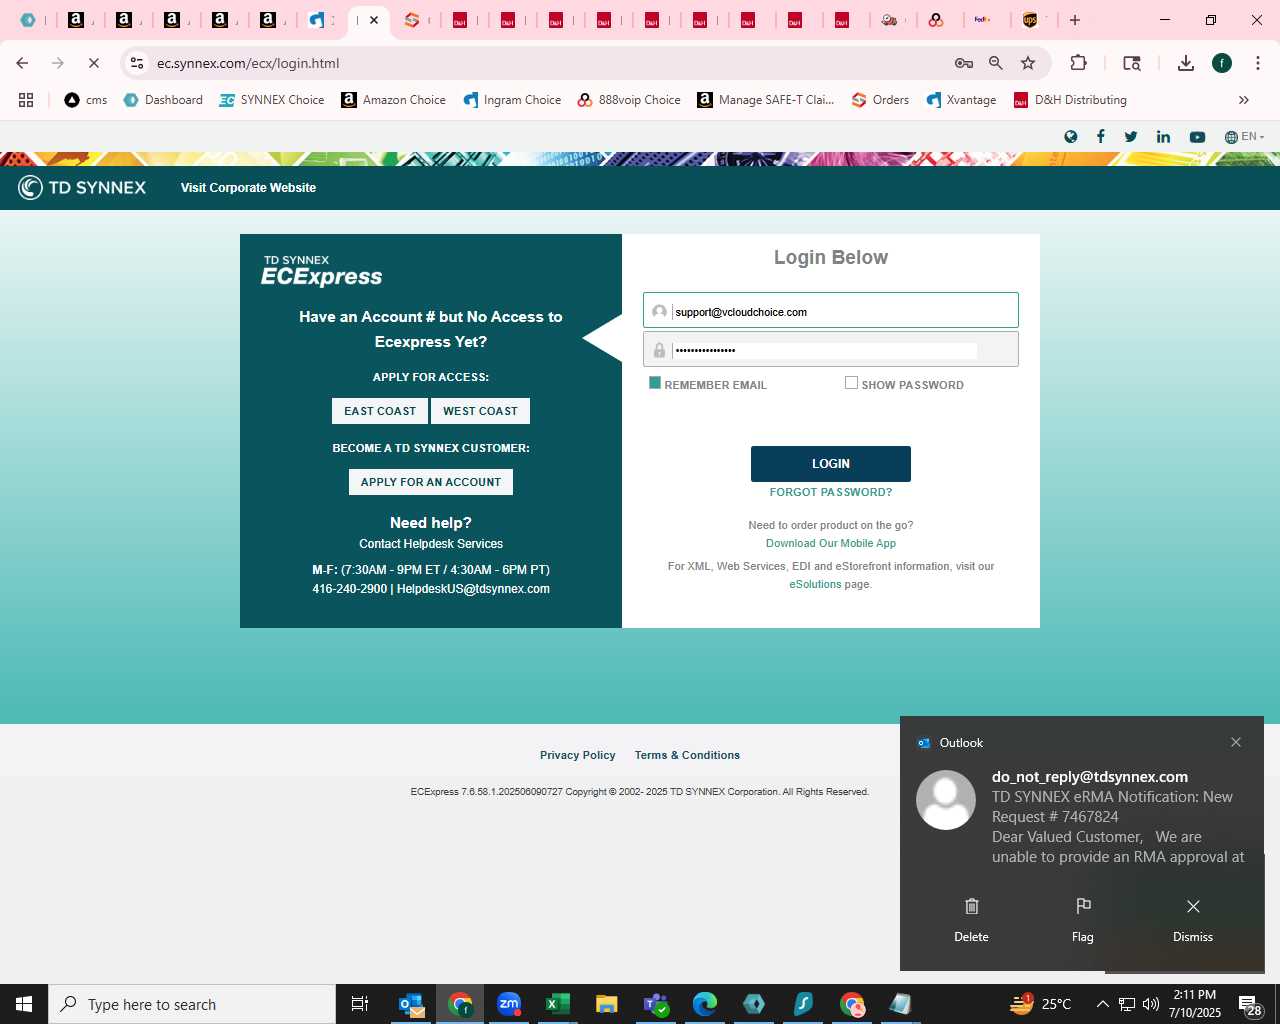The image size is (1280, 1024).
Task: Open the Windows Start menu
Action: [24, 1004]
